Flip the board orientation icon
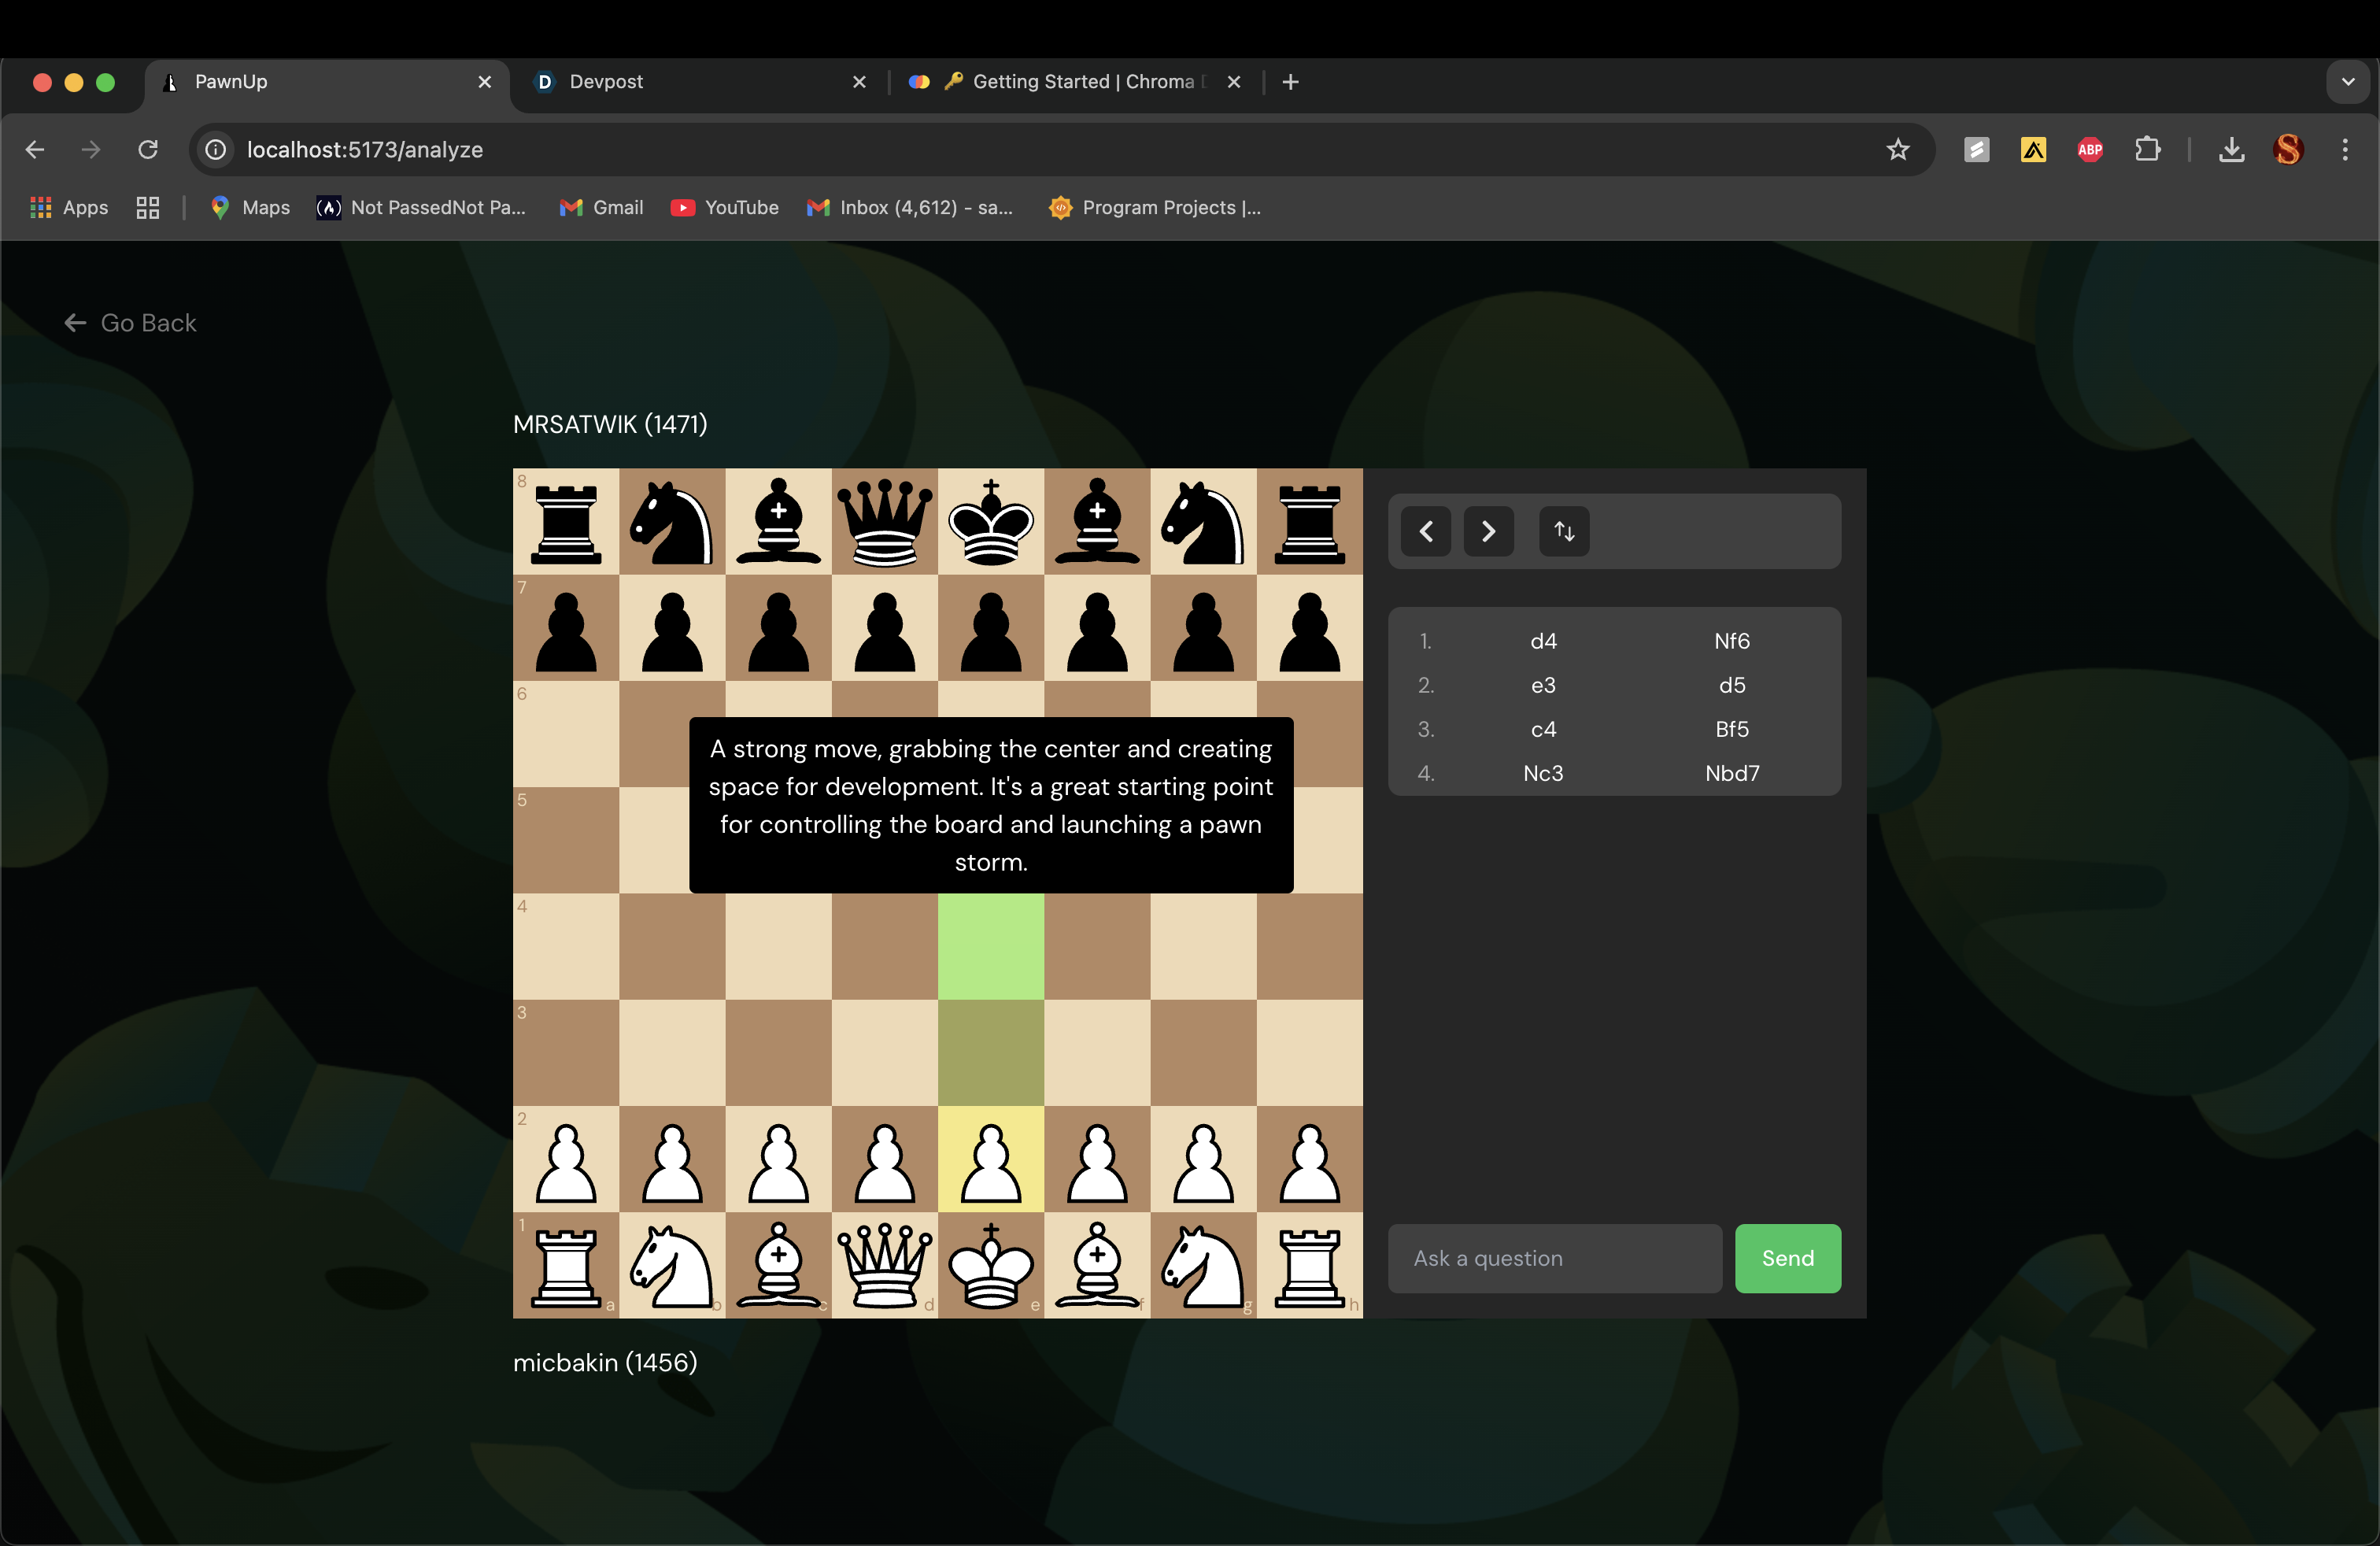 (1564, 531)
